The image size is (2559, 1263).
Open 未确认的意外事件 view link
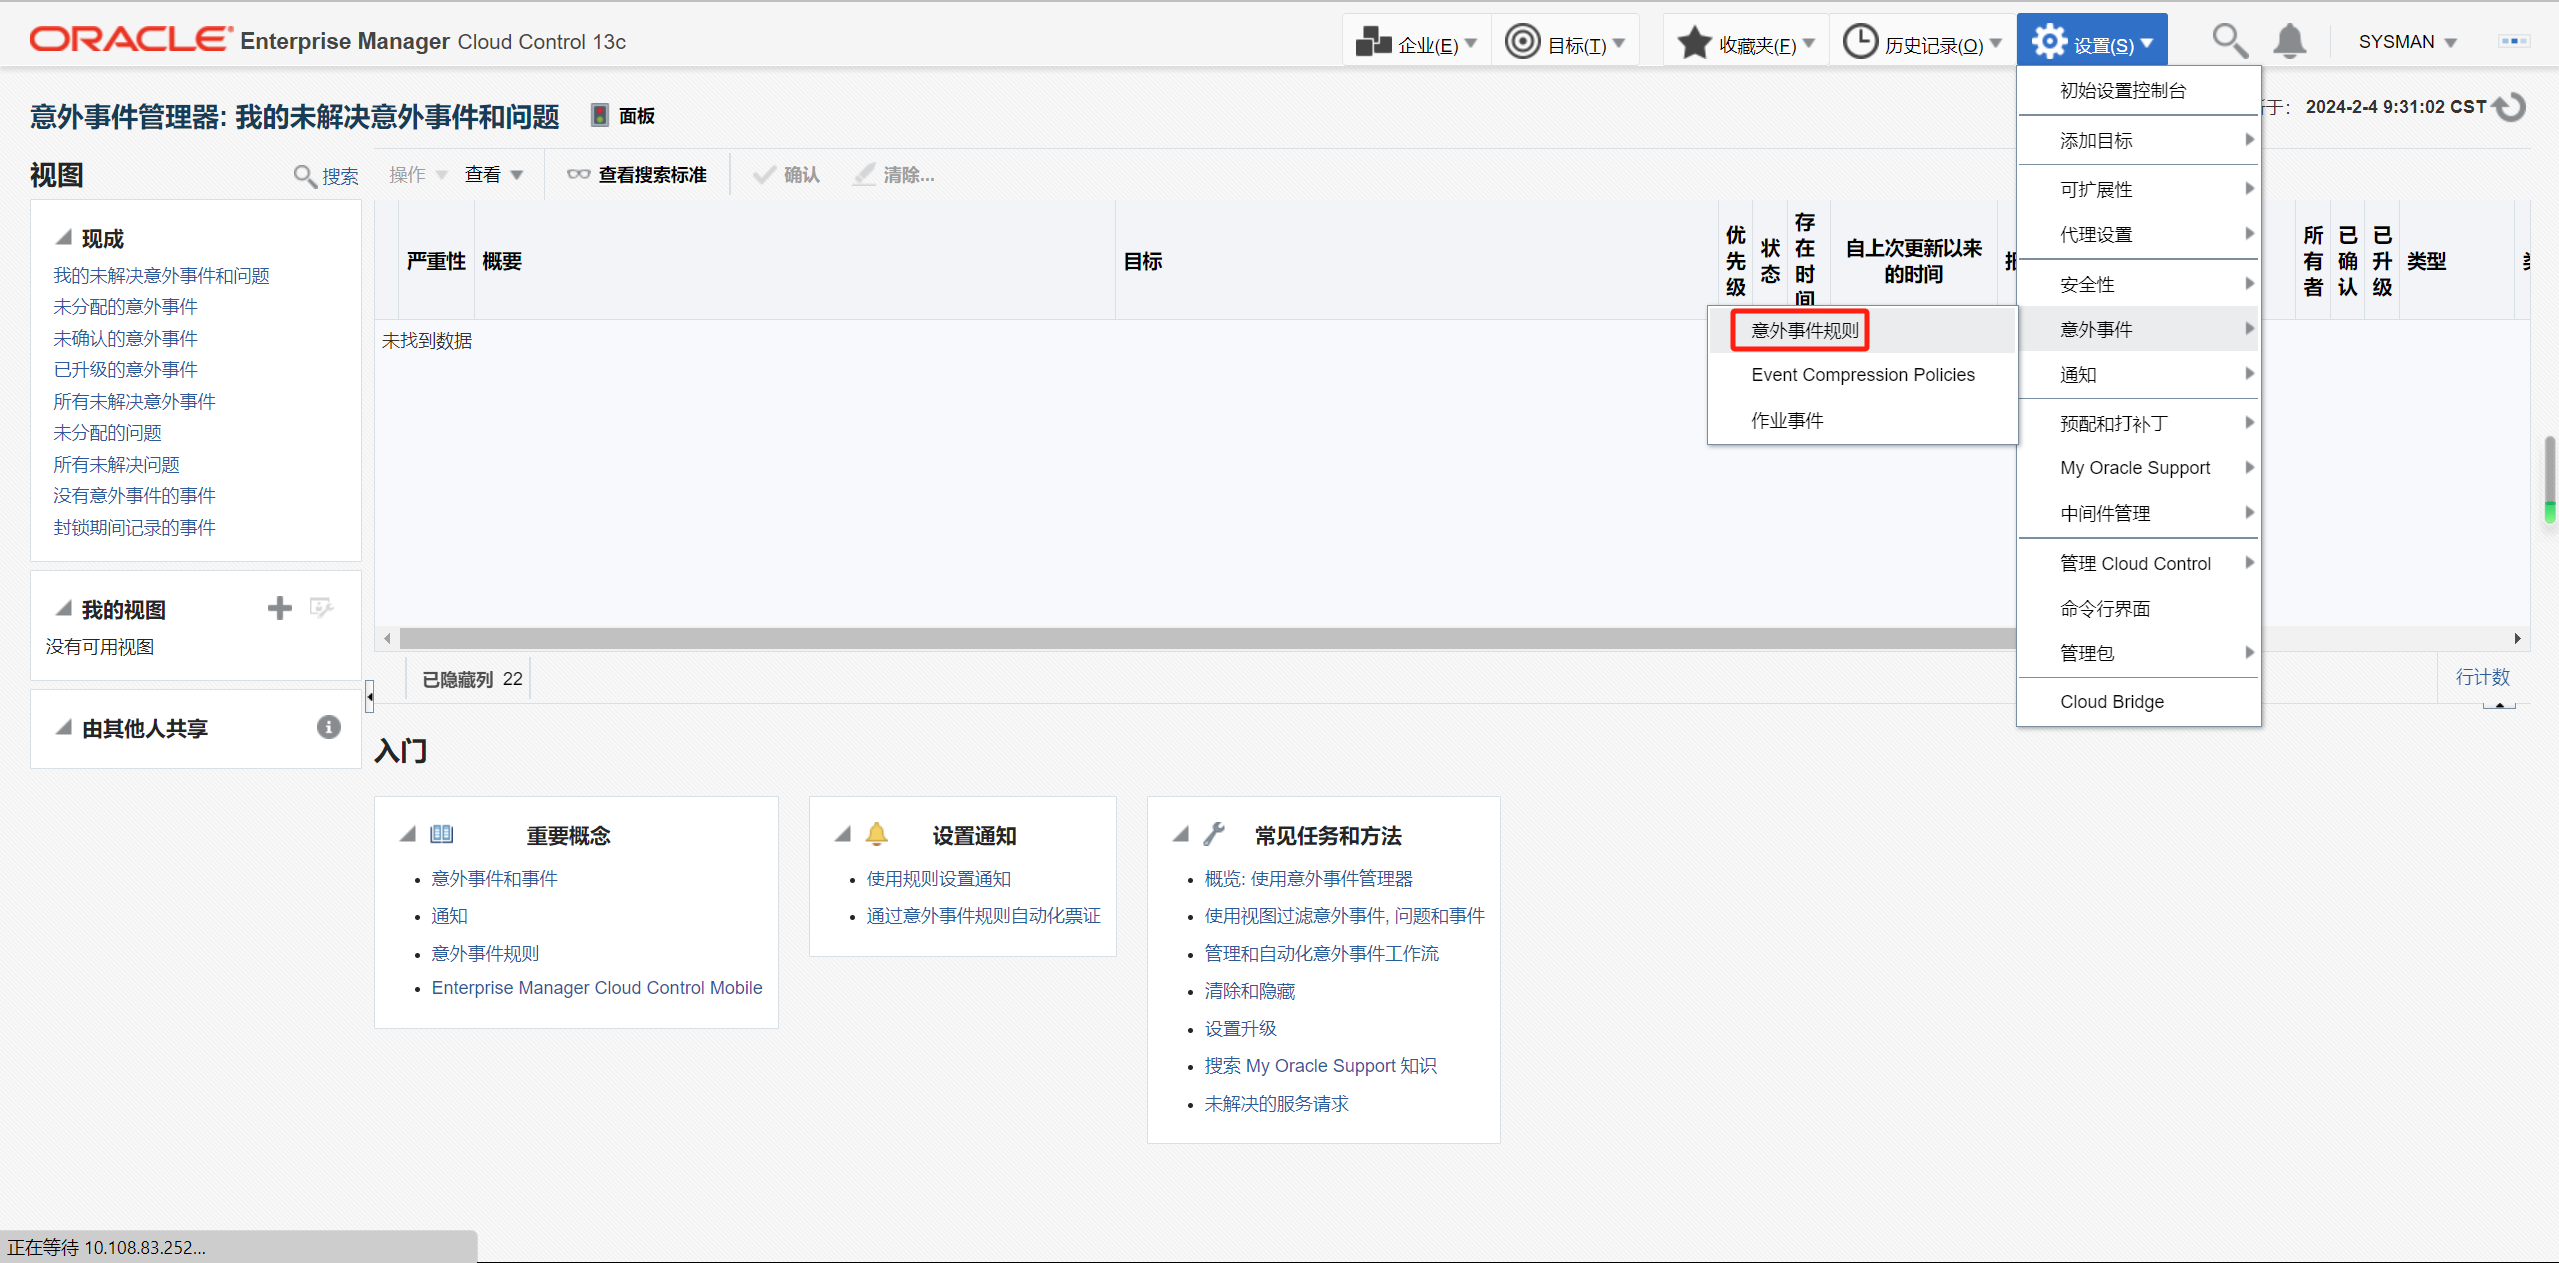tap(125, 339)
